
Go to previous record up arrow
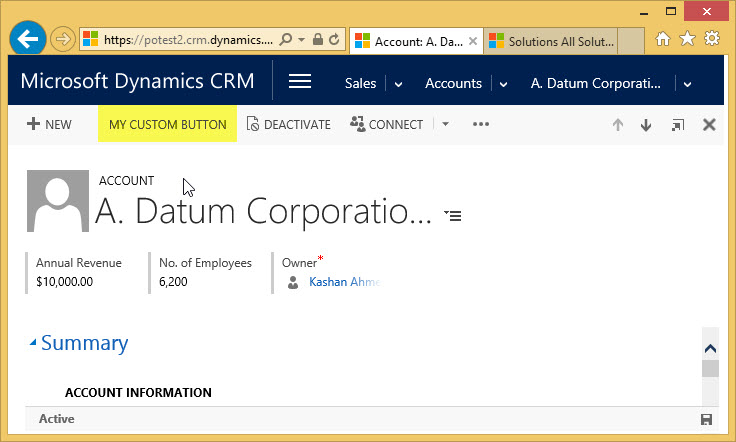(x=618, y=125)
